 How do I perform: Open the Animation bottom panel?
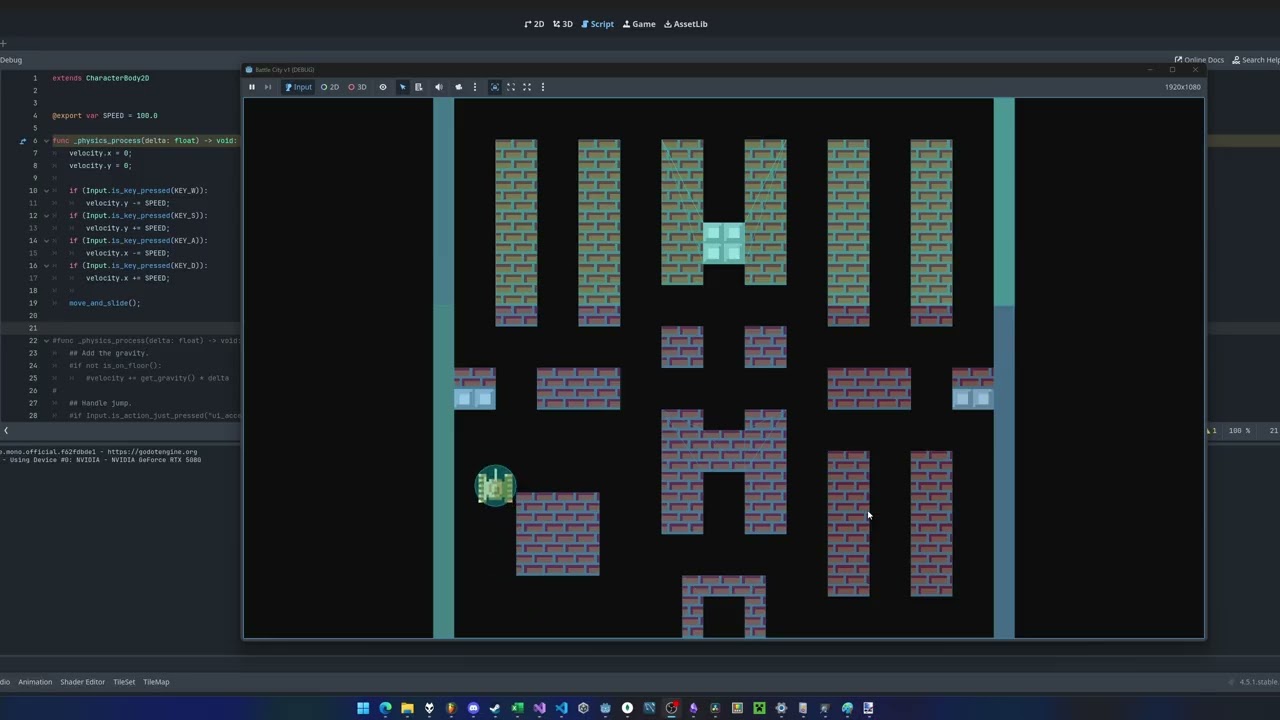[35, 682]
